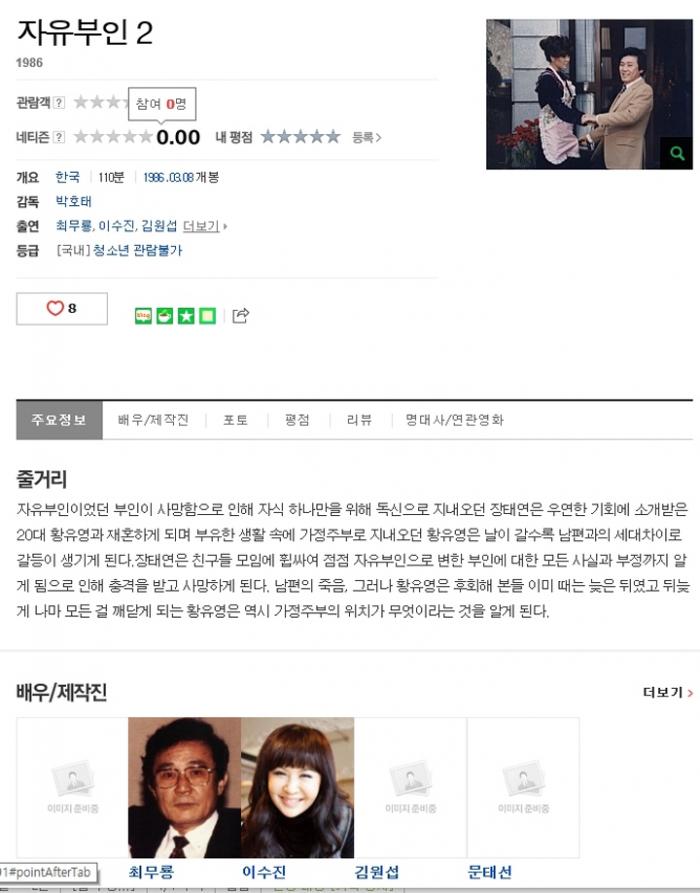Click help icon next to 관람객
Image resolution: width=700 pixels, height=893 pixels.
point(59,103)
